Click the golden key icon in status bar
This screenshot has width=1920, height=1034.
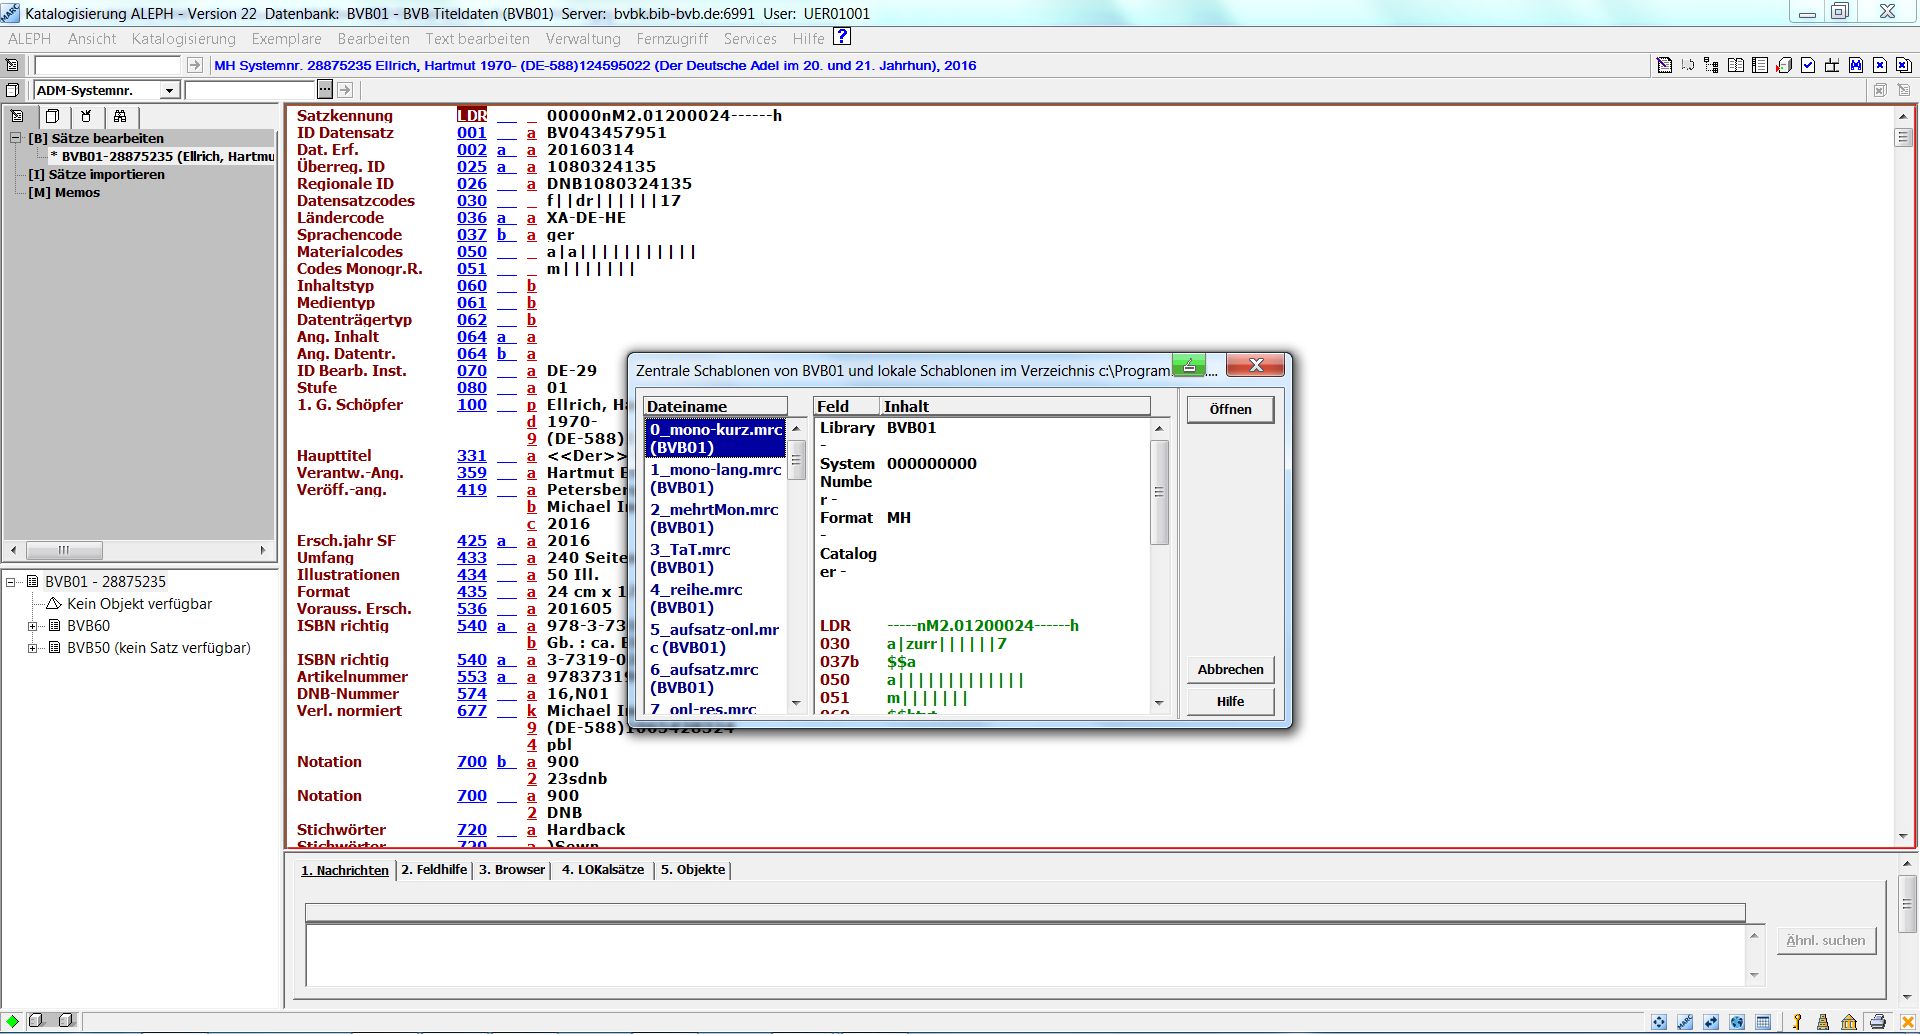coord(1797,1021)
